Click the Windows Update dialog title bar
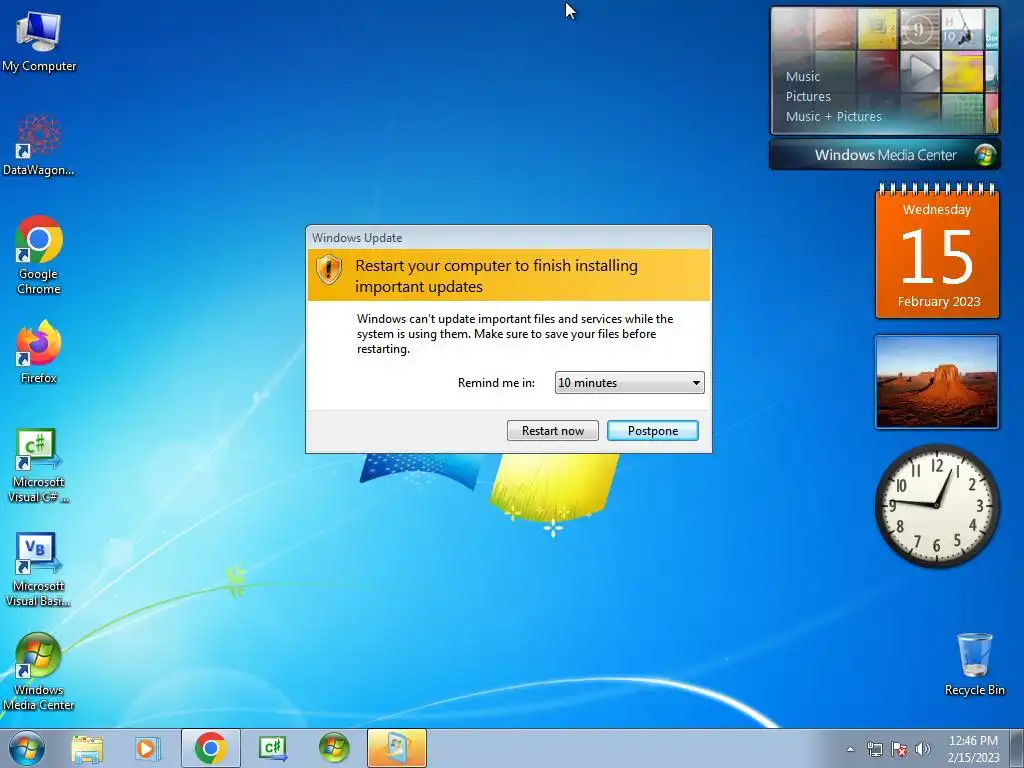Image resolution: width=1024 pixels, height=768 pixels. tap(509, 238)
